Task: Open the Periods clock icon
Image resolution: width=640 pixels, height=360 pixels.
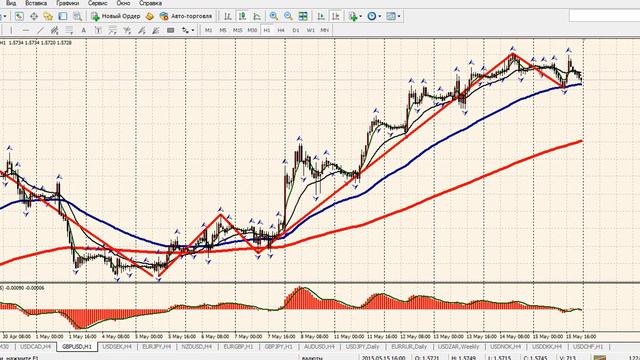Action: pos(372,16)
